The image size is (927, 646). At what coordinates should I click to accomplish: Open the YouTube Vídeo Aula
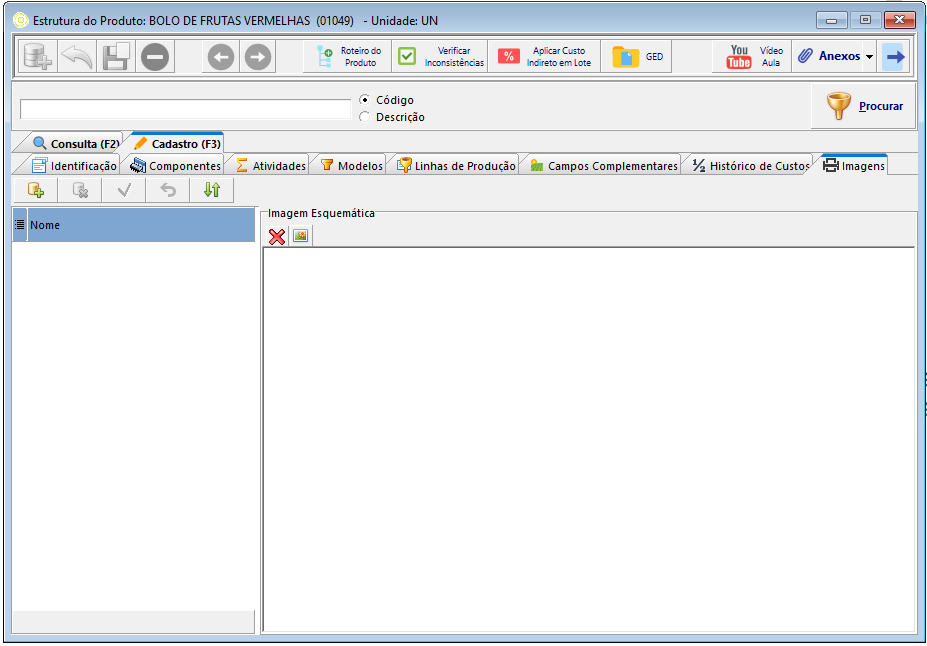pyautogui.click(x=752, y=57)
